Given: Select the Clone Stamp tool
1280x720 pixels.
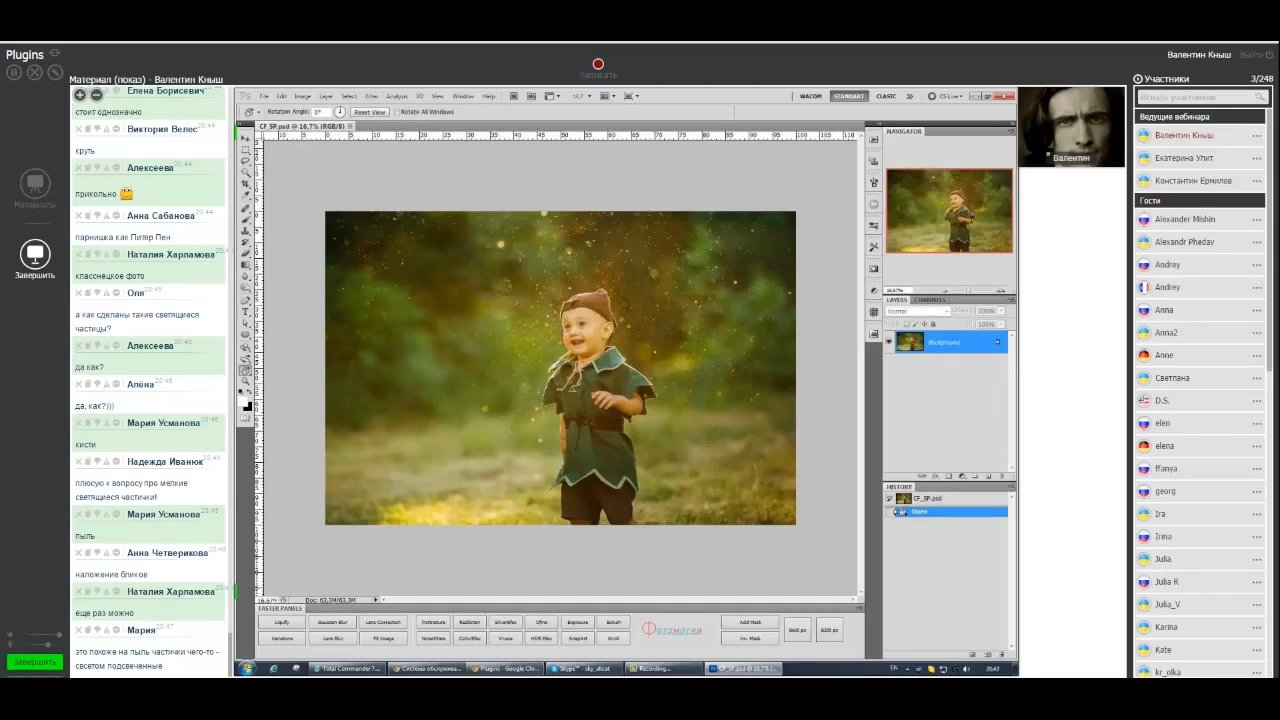Looking at the screenshot, I should tap(246, 231).
